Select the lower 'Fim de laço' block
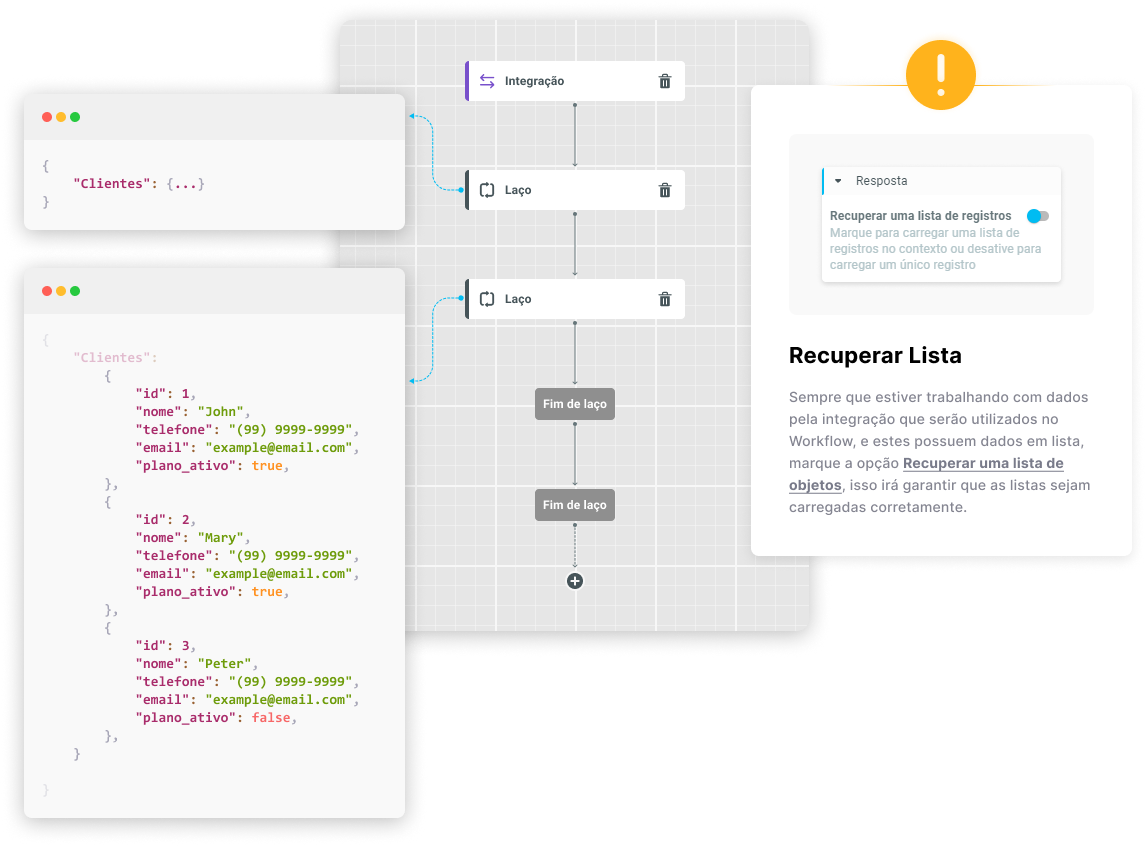The width and height of the screenshot is (1146, 846). [575, 505]
